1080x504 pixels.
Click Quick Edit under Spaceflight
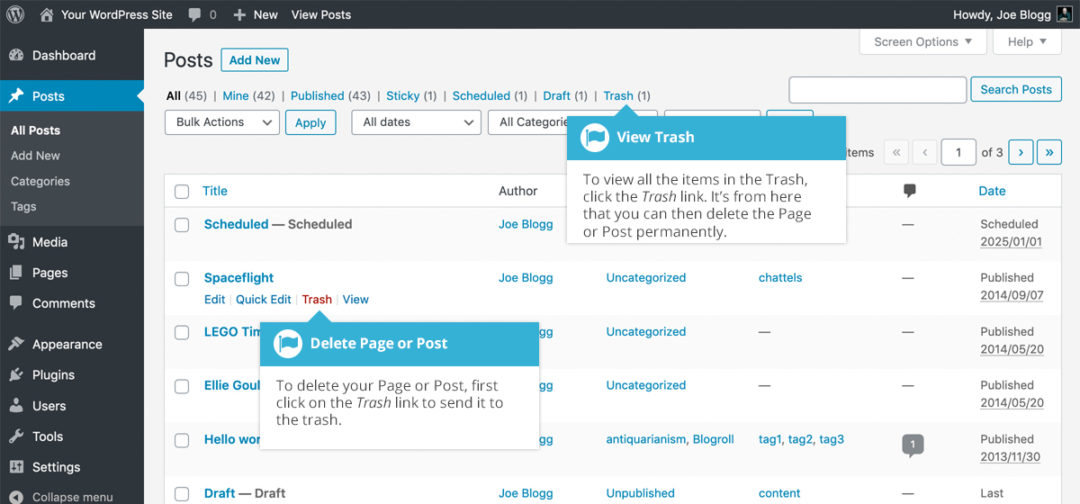264,300
